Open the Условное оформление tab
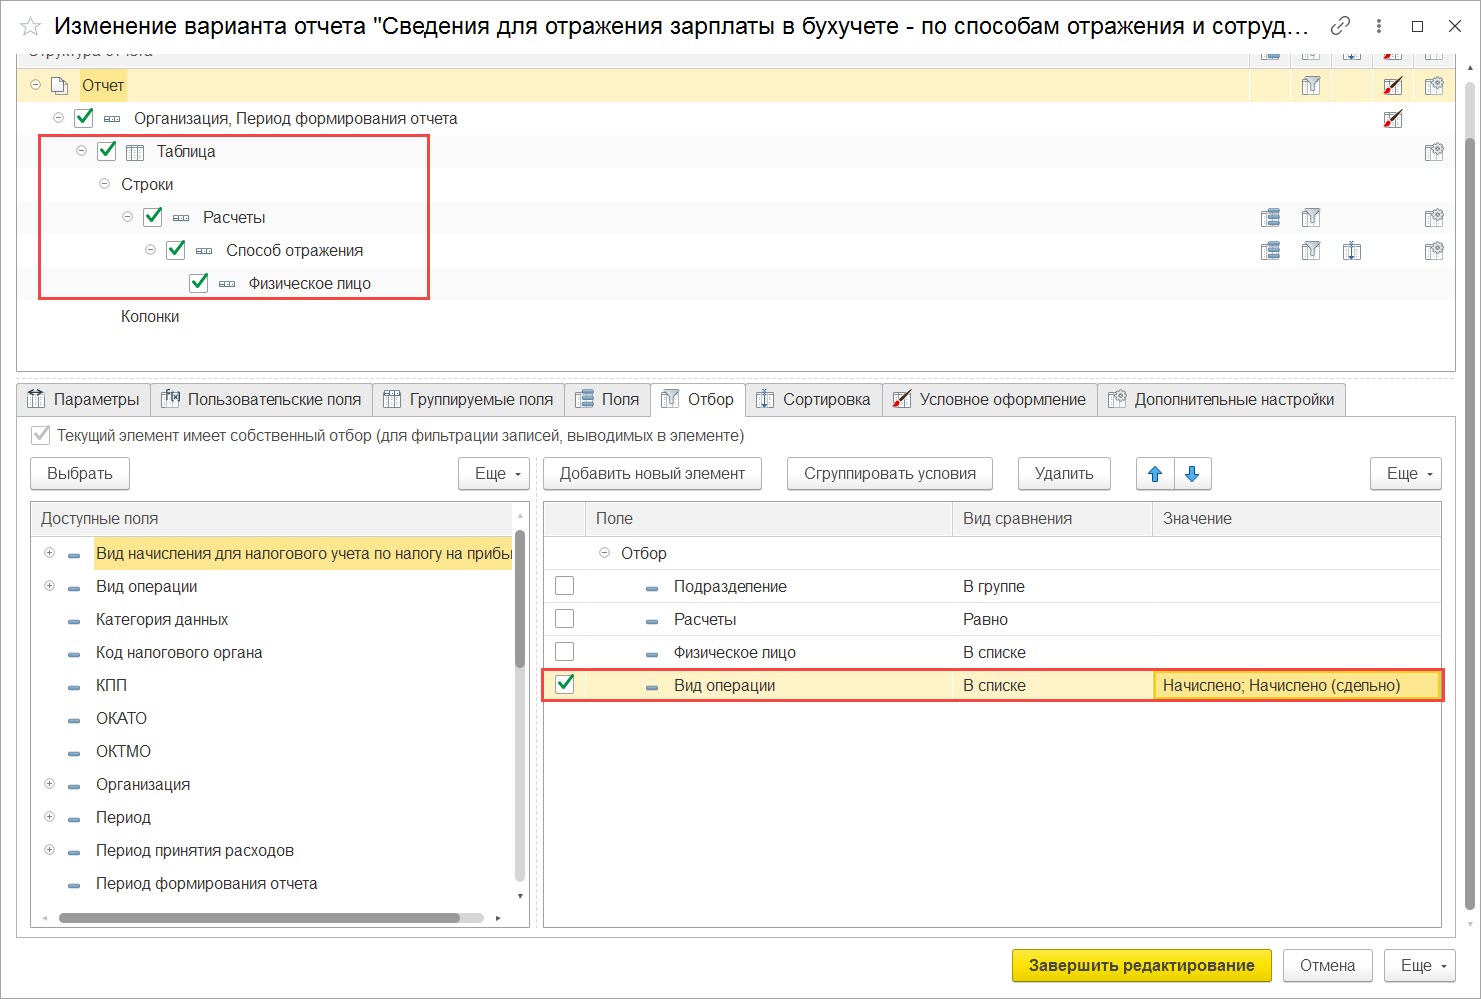This screenshot has height=999, width=1481. click(990, 400)
